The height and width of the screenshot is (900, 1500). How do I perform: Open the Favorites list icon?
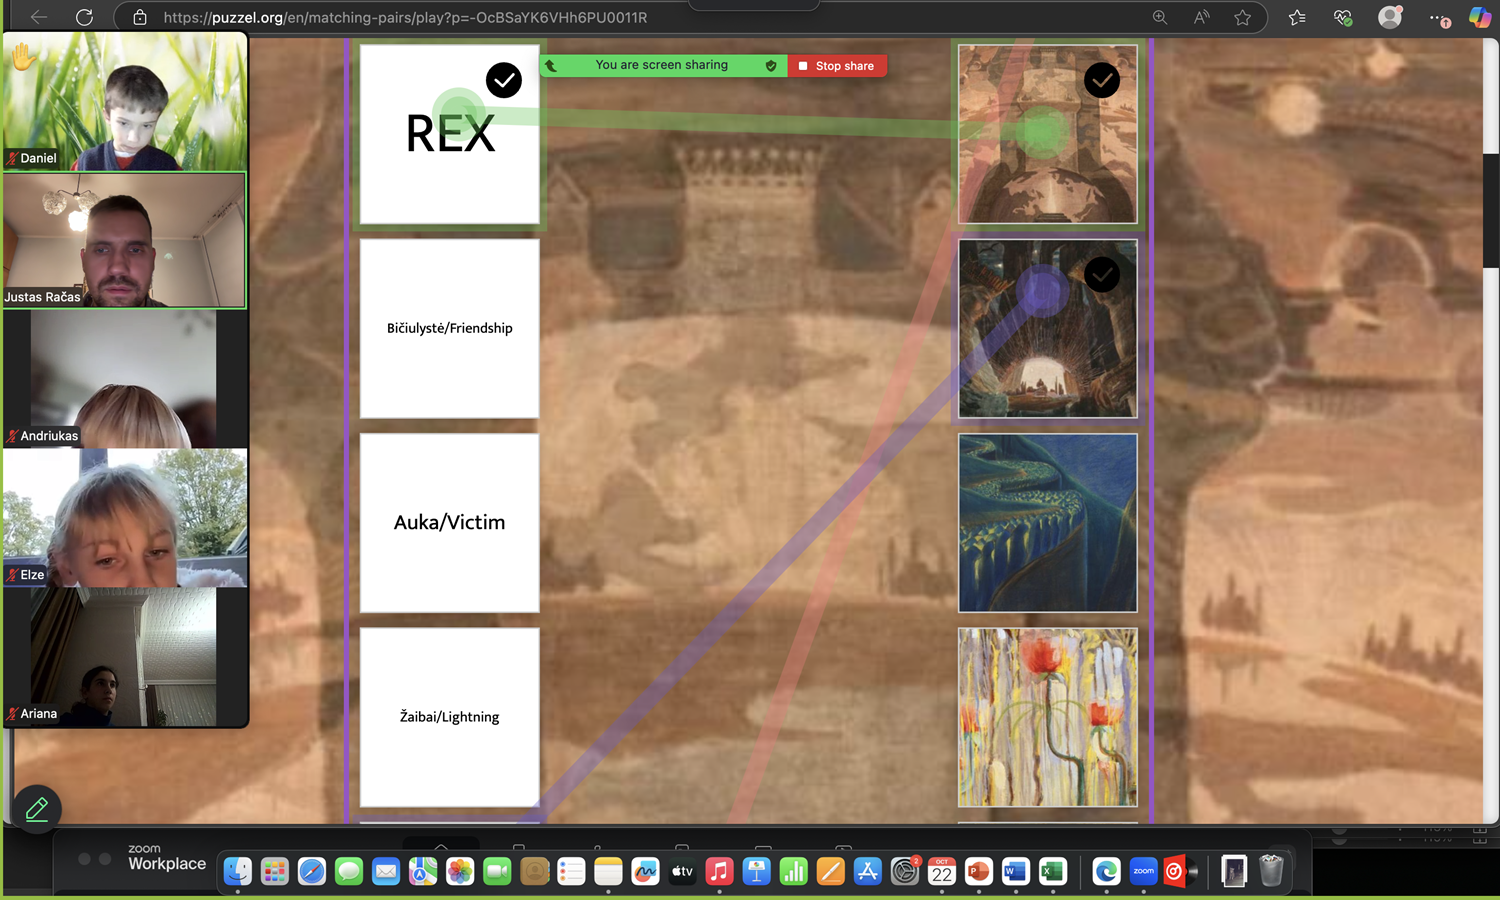coord(1297,17)
